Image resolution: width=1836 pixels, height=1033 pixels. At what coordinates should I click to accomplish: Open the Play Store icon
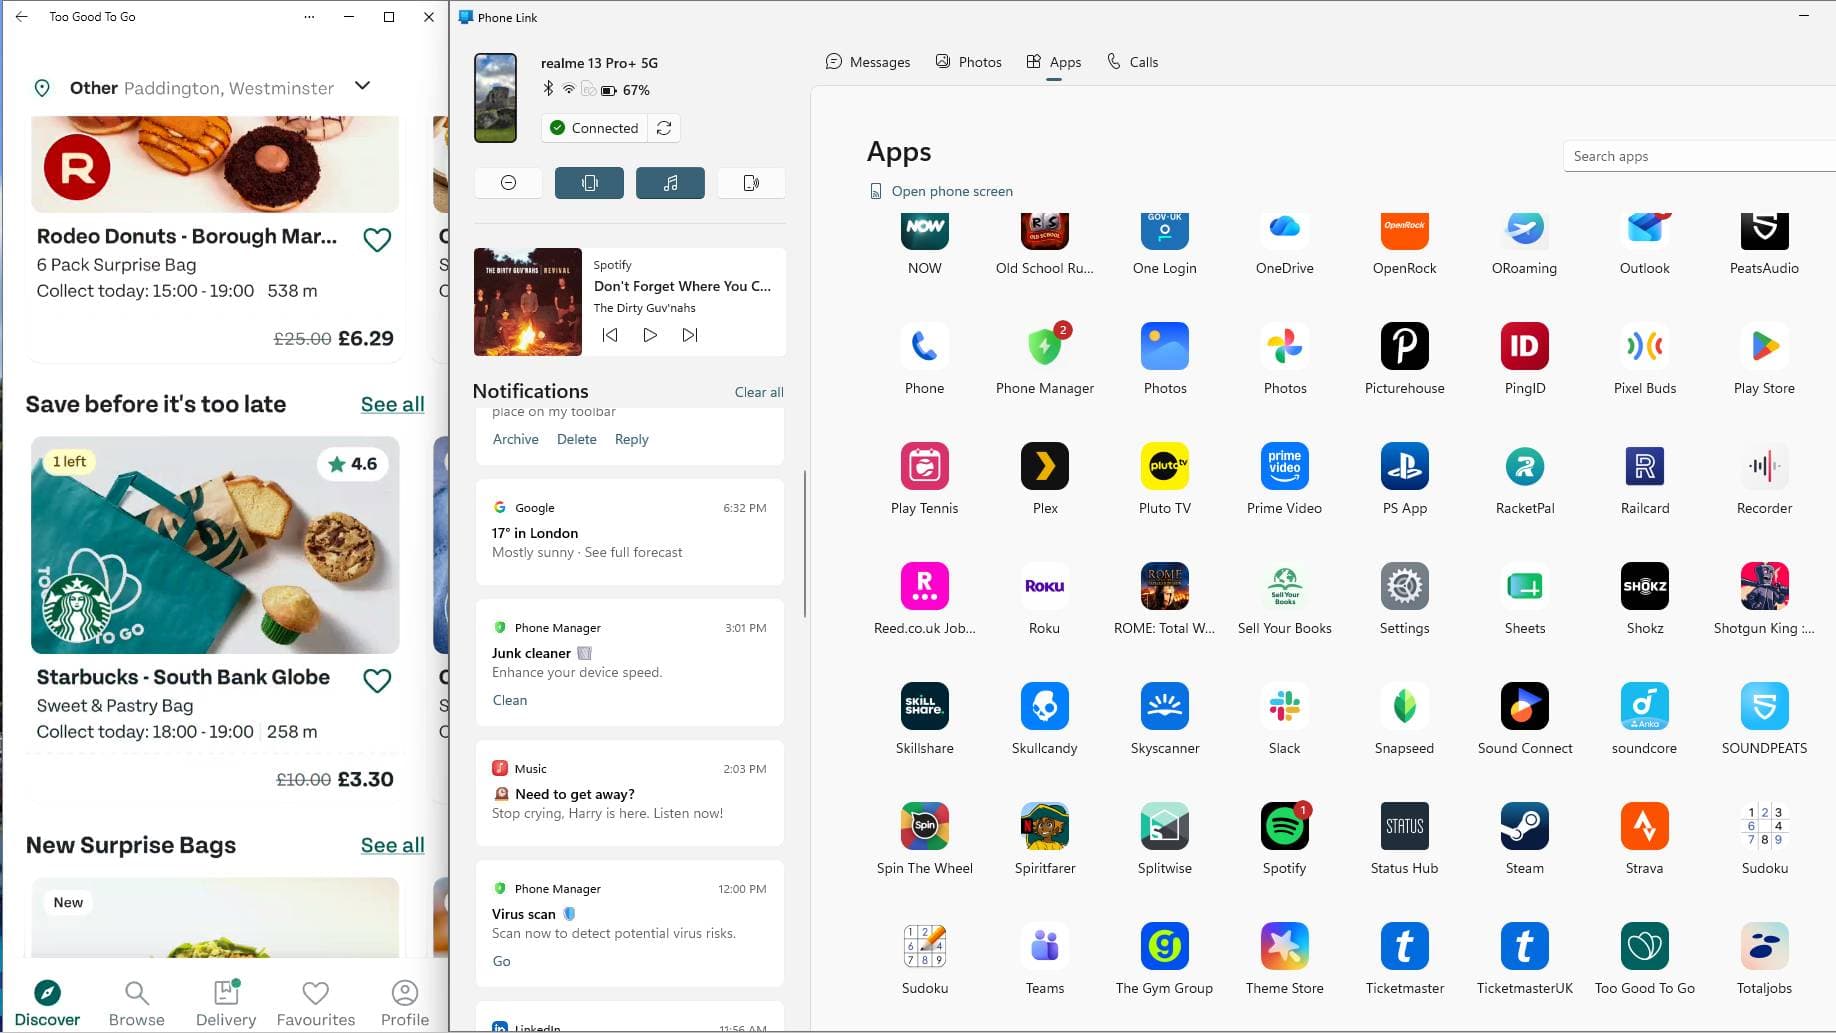coord(1764,346)
